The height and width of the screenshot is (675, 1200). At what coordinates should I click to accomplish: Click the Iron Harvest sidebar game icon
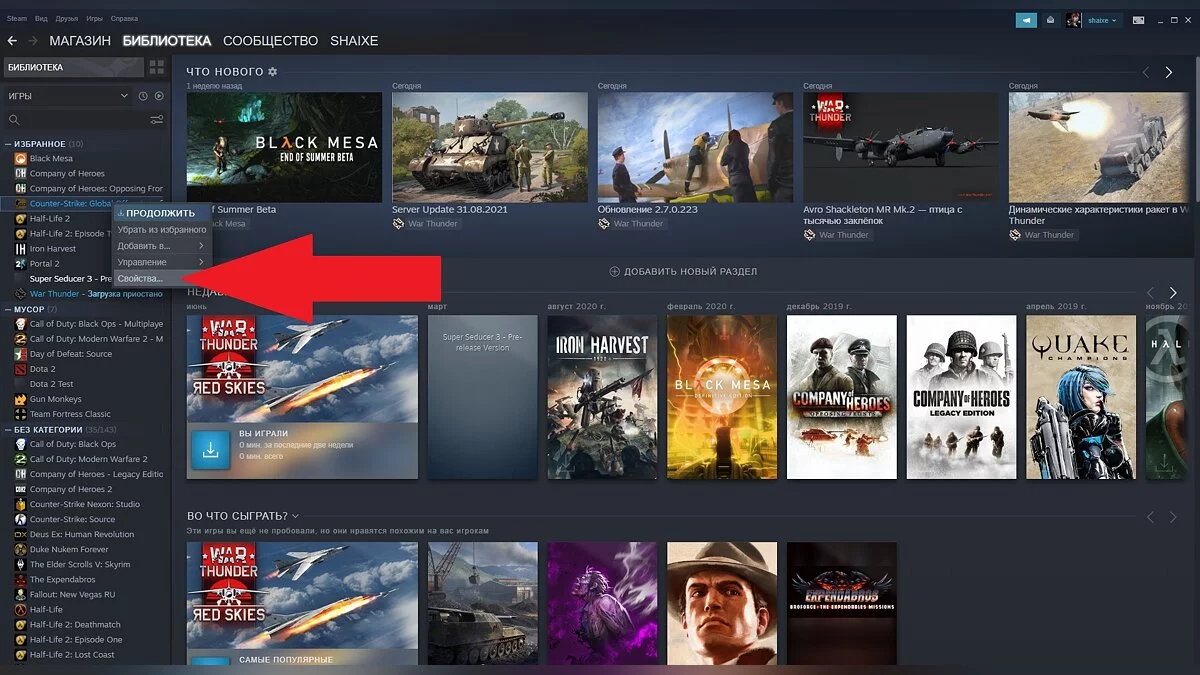pos(20,248)
